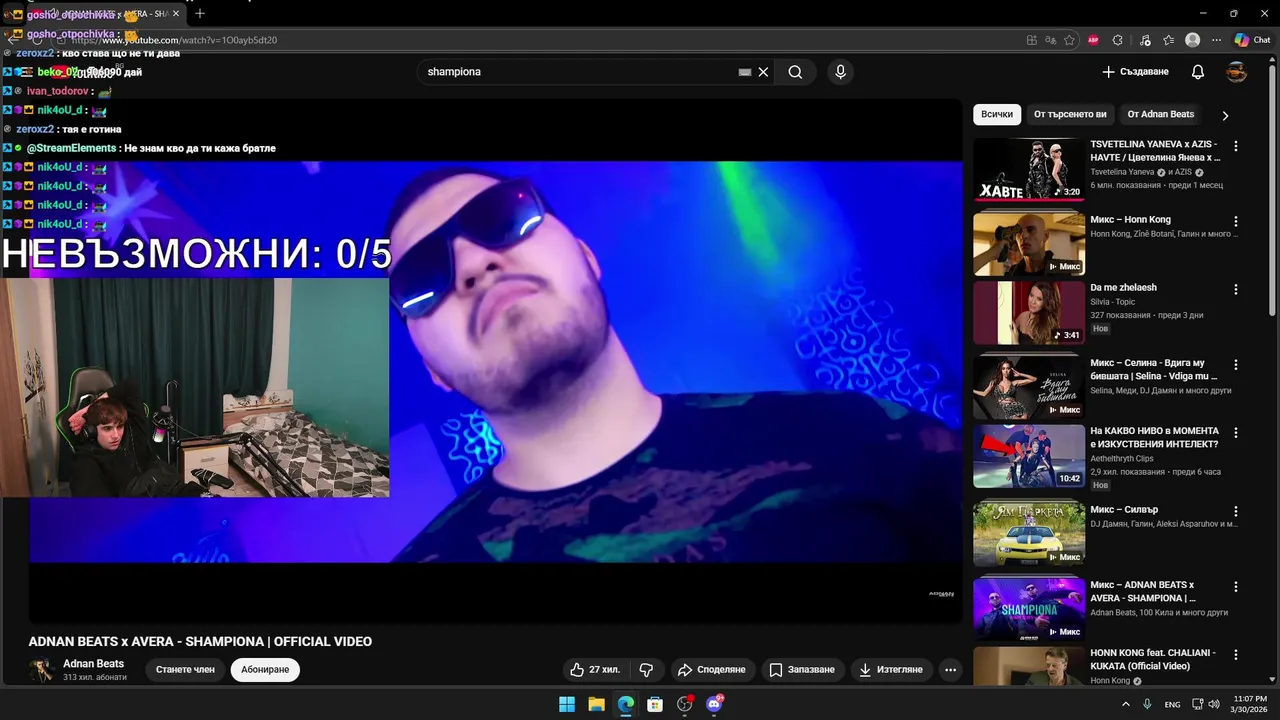This screenshot has height=720, width=1280.
Task: Click the ENG language indicator
Action: 1172,704
